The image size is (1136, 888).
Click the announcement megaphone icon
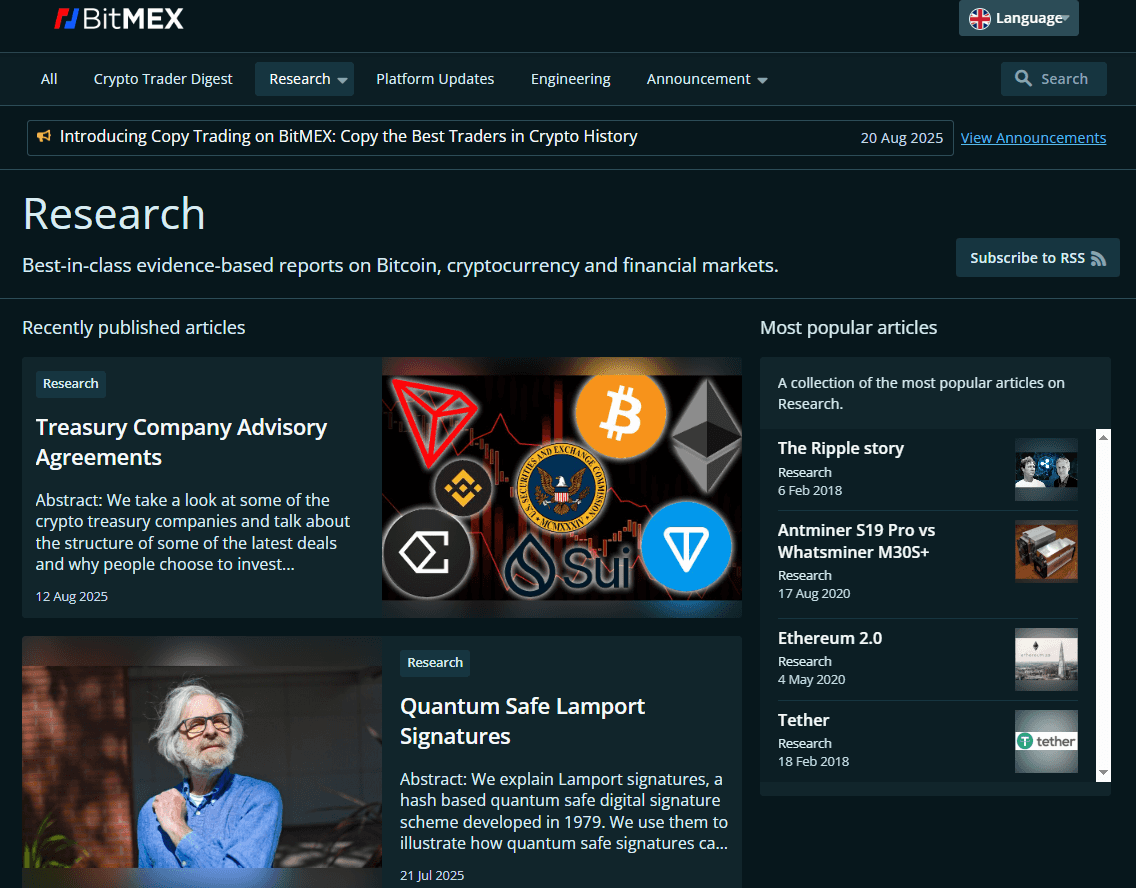44,136
